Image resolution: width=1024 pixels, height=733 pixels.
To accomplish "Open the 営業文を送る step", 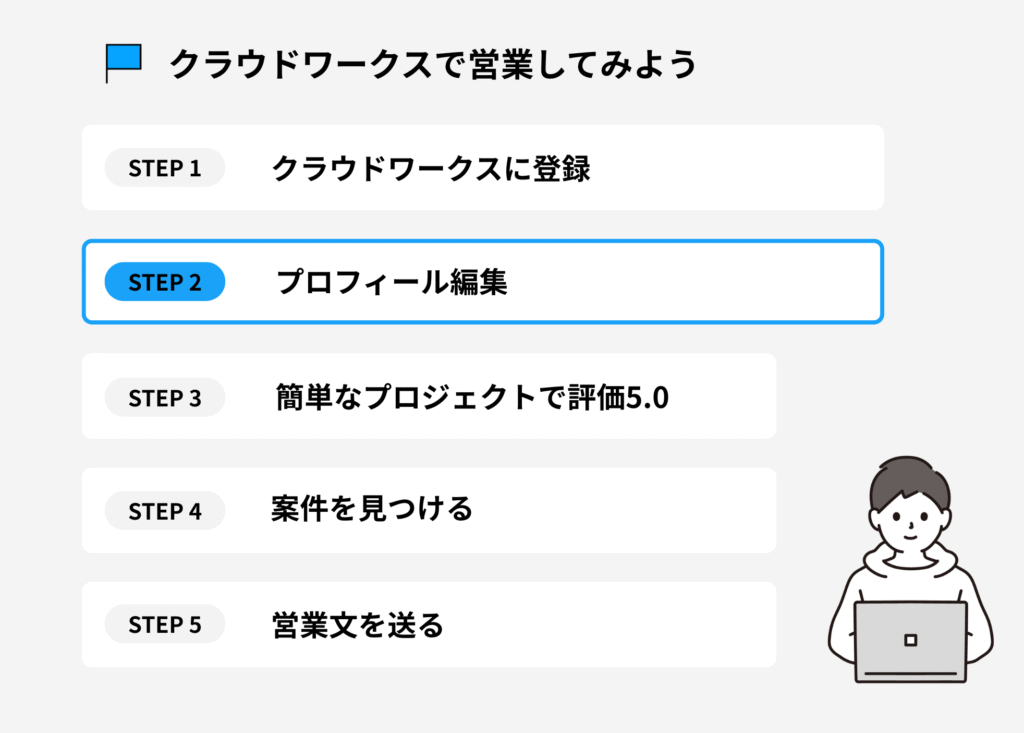I will tap(357, 626).
